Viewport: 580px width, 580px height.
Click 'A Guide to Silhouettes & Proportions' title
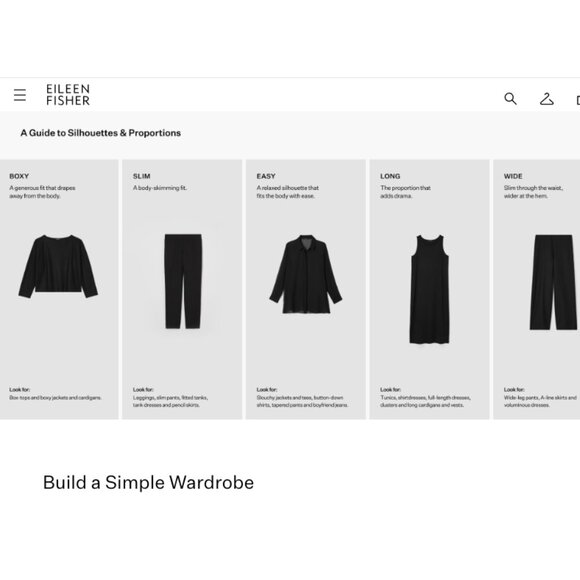[101, 133]
